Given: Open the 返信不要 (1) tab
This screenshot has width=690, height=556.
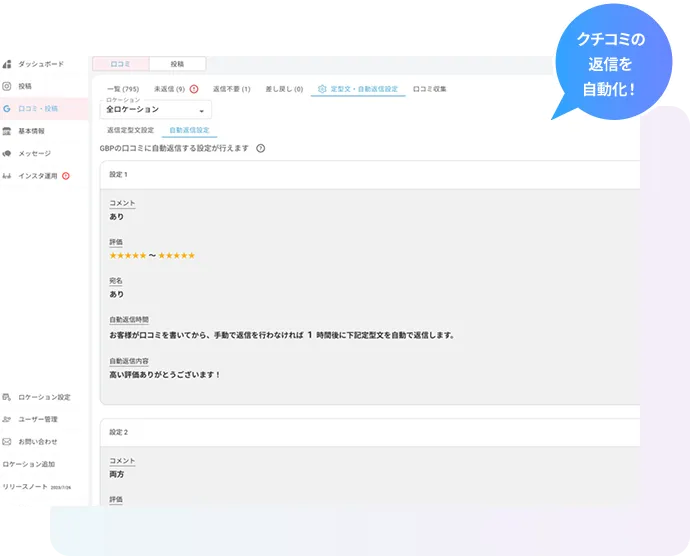Looking at the screenshot, I should (x=231, y=89).
